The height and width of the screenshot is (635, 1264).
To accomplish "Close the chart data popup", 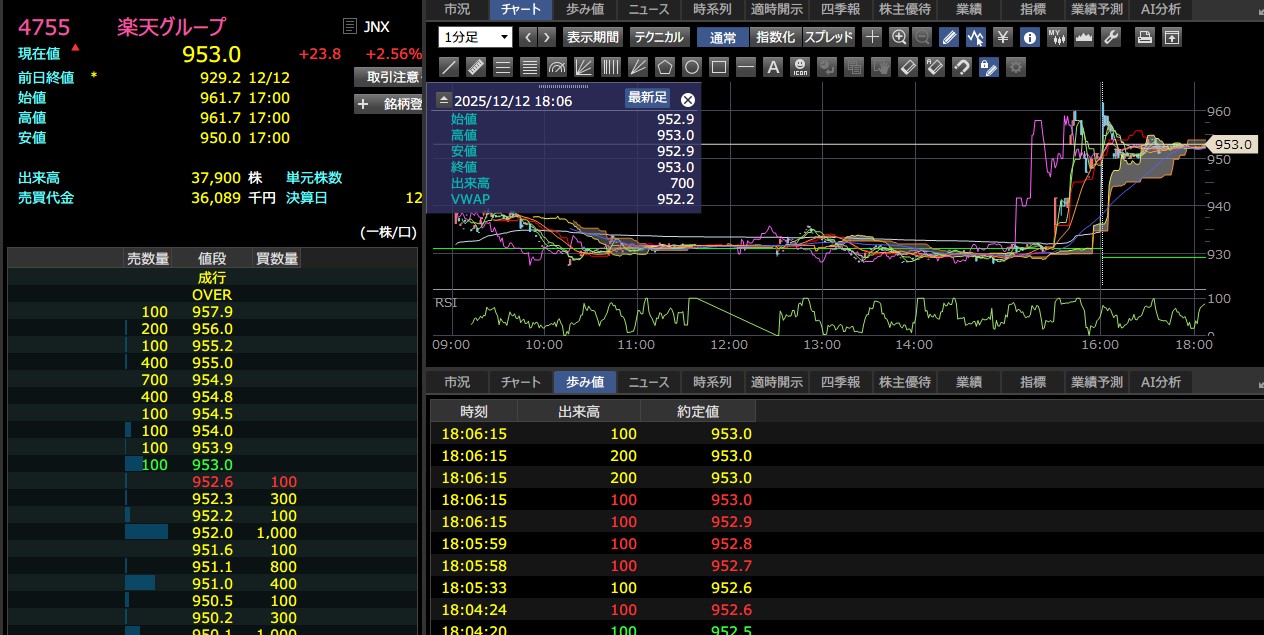I will (x=687, y=99).
